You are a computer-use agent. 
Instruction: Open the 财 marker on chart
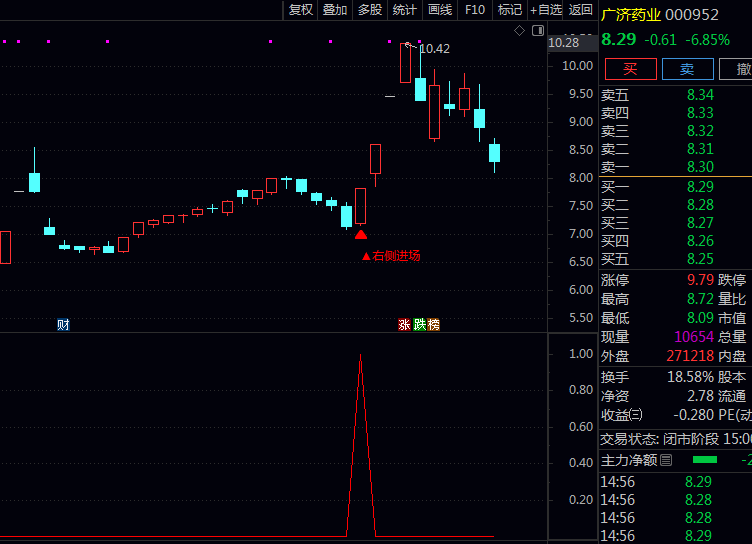pyautogui.click(x=63, y=325)
